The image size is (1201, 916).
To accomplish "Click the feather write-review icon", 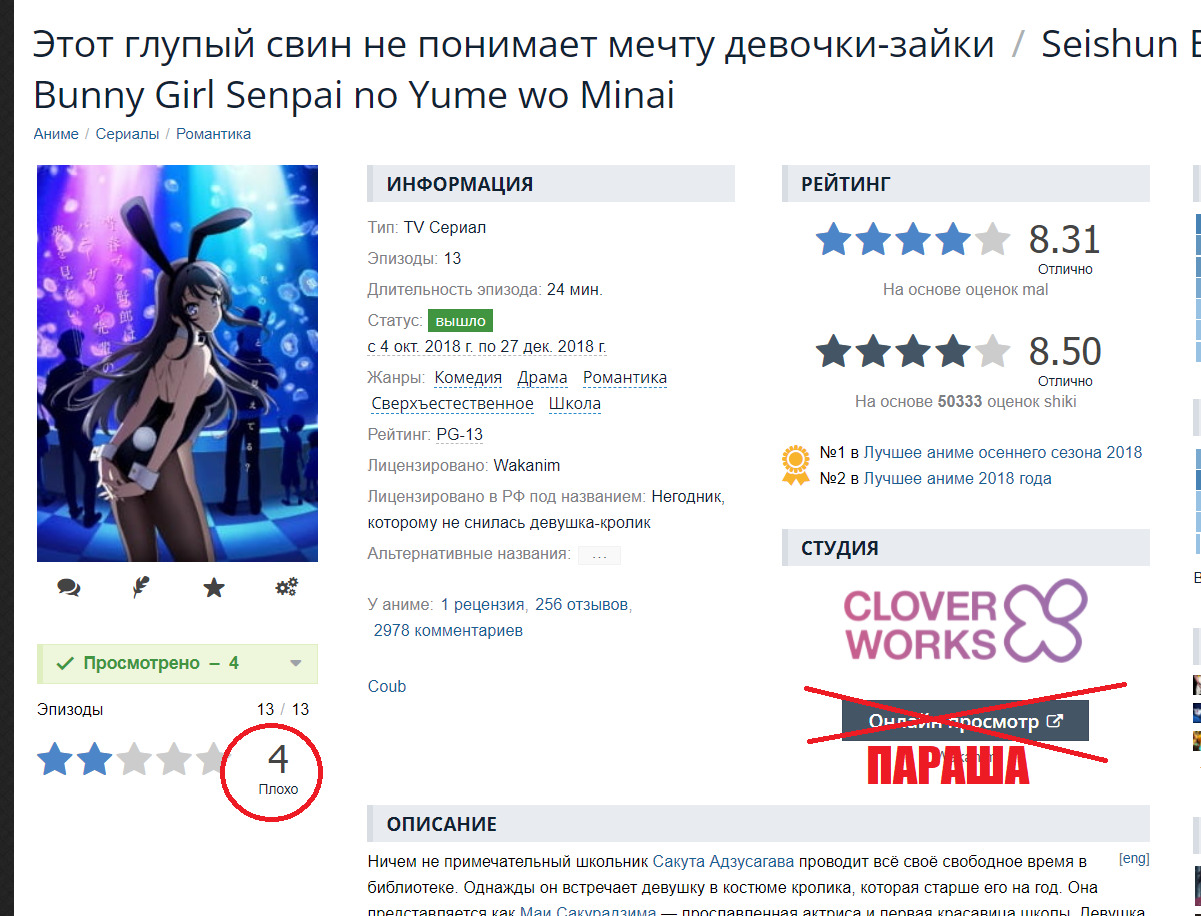I will point(141,588).
